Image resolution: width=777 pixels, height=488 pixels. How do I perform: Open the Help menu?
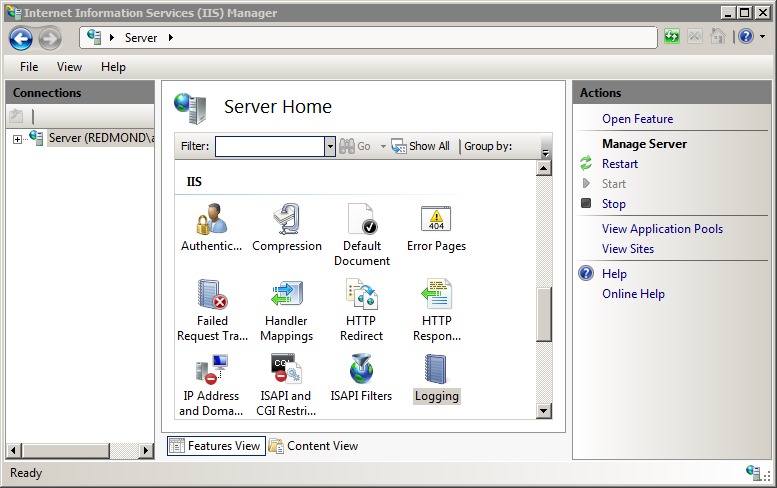pyautogui.click(x=113, y=67)
